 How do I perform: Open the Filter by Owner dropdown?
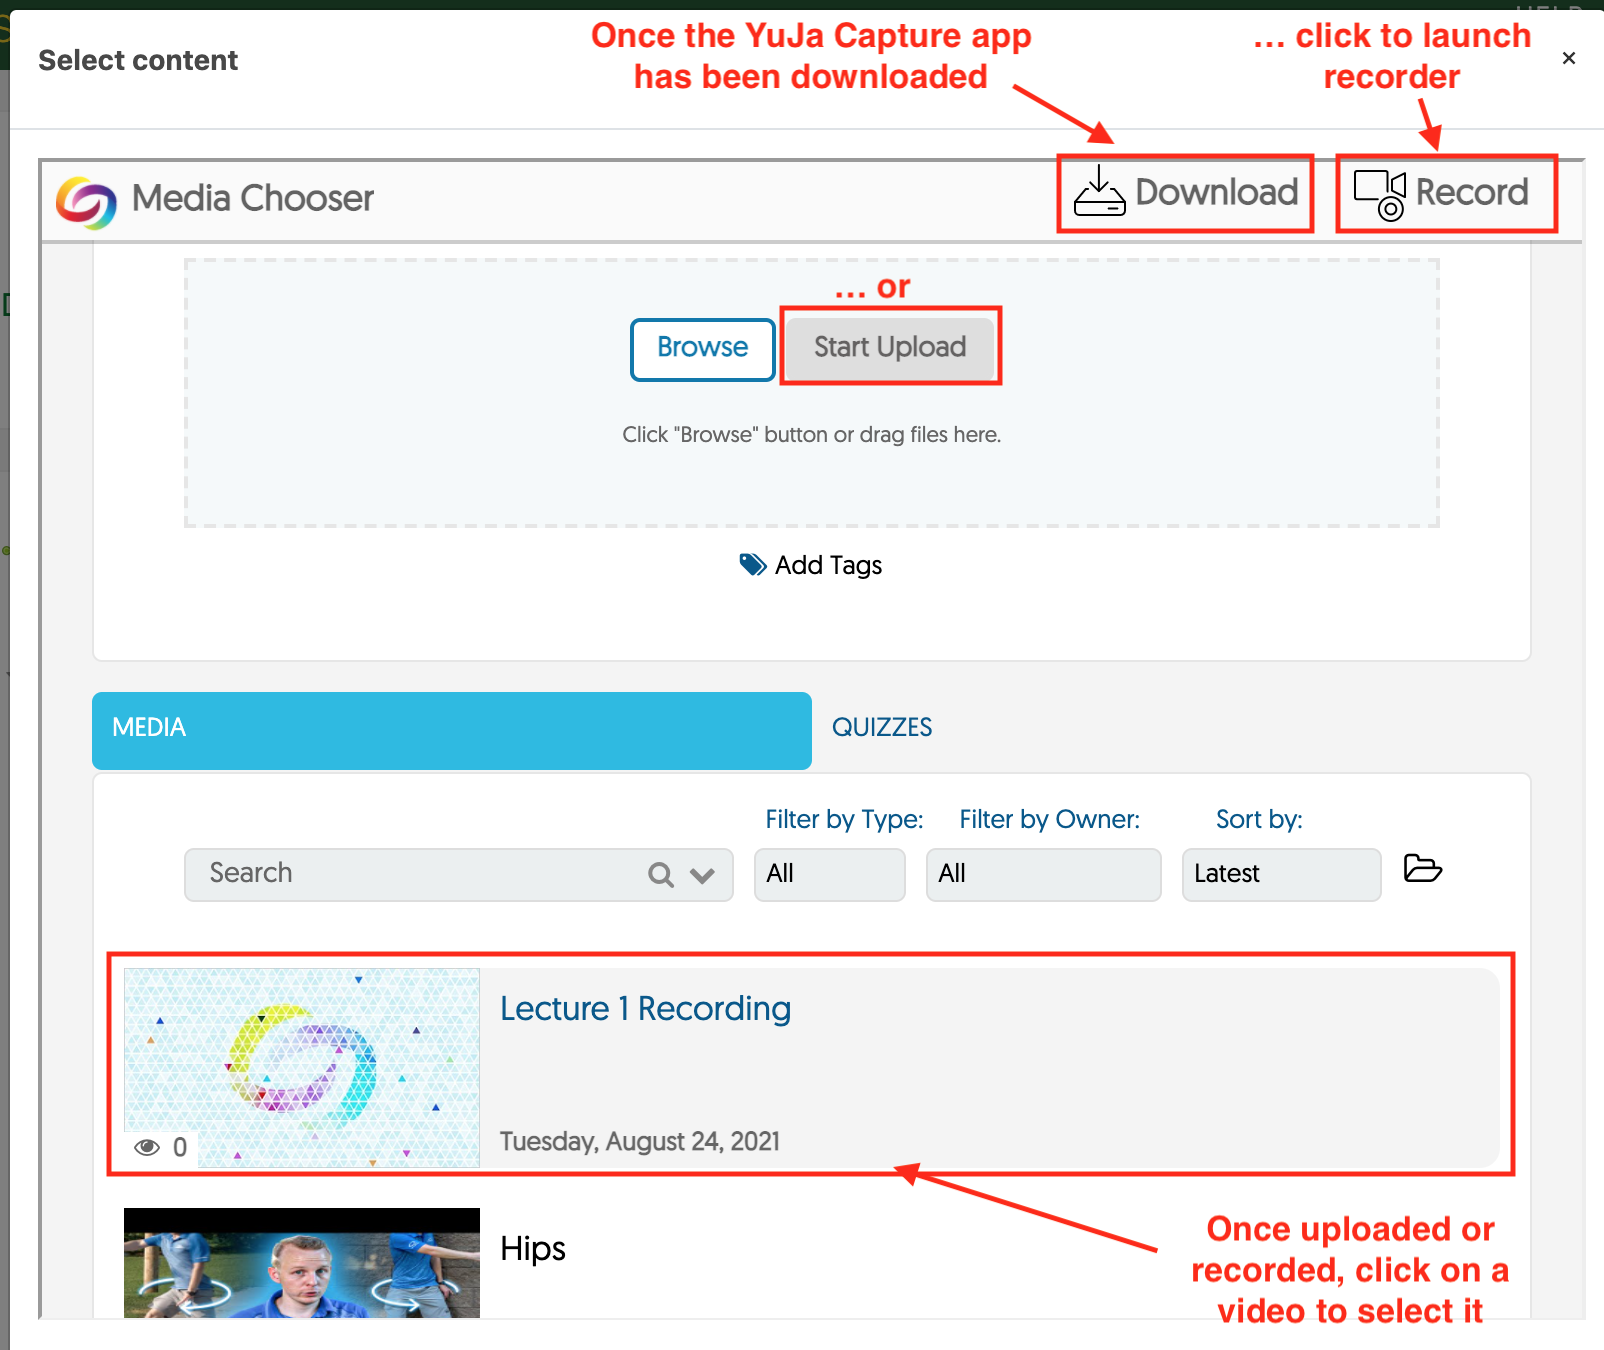click(x=1042, y=874)
